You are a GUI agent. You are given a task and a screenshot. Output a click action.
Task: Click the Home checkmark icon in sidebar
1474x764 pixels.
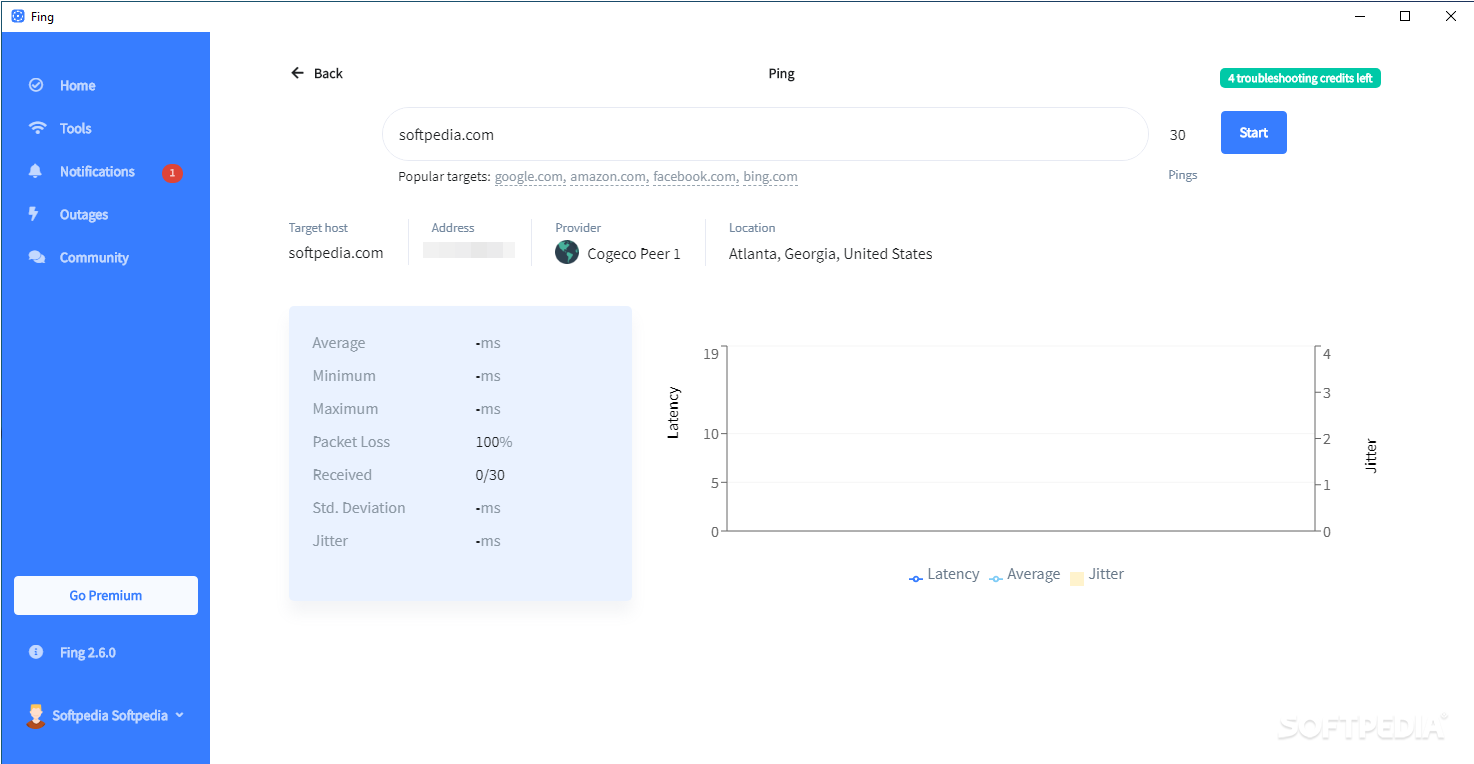[36, 85]
